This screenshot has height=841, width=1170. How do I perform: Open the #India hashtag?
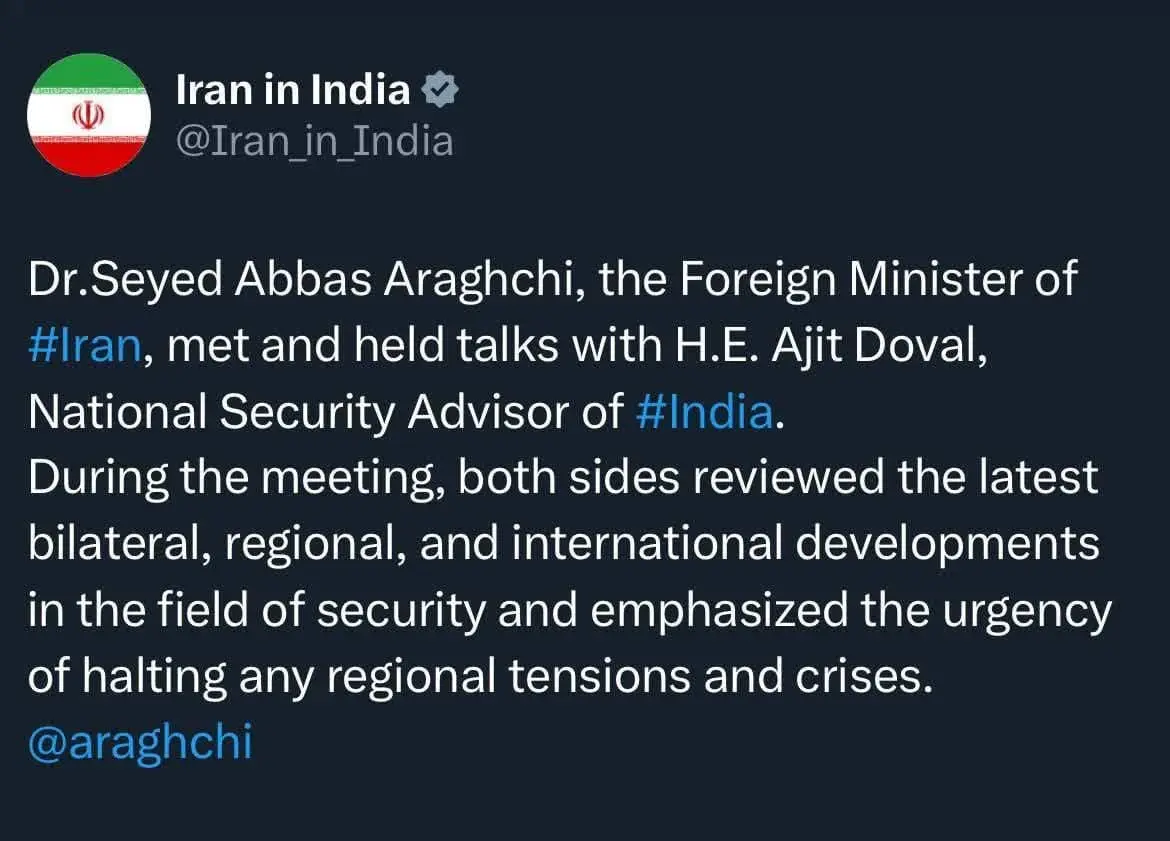click(704, 412)
